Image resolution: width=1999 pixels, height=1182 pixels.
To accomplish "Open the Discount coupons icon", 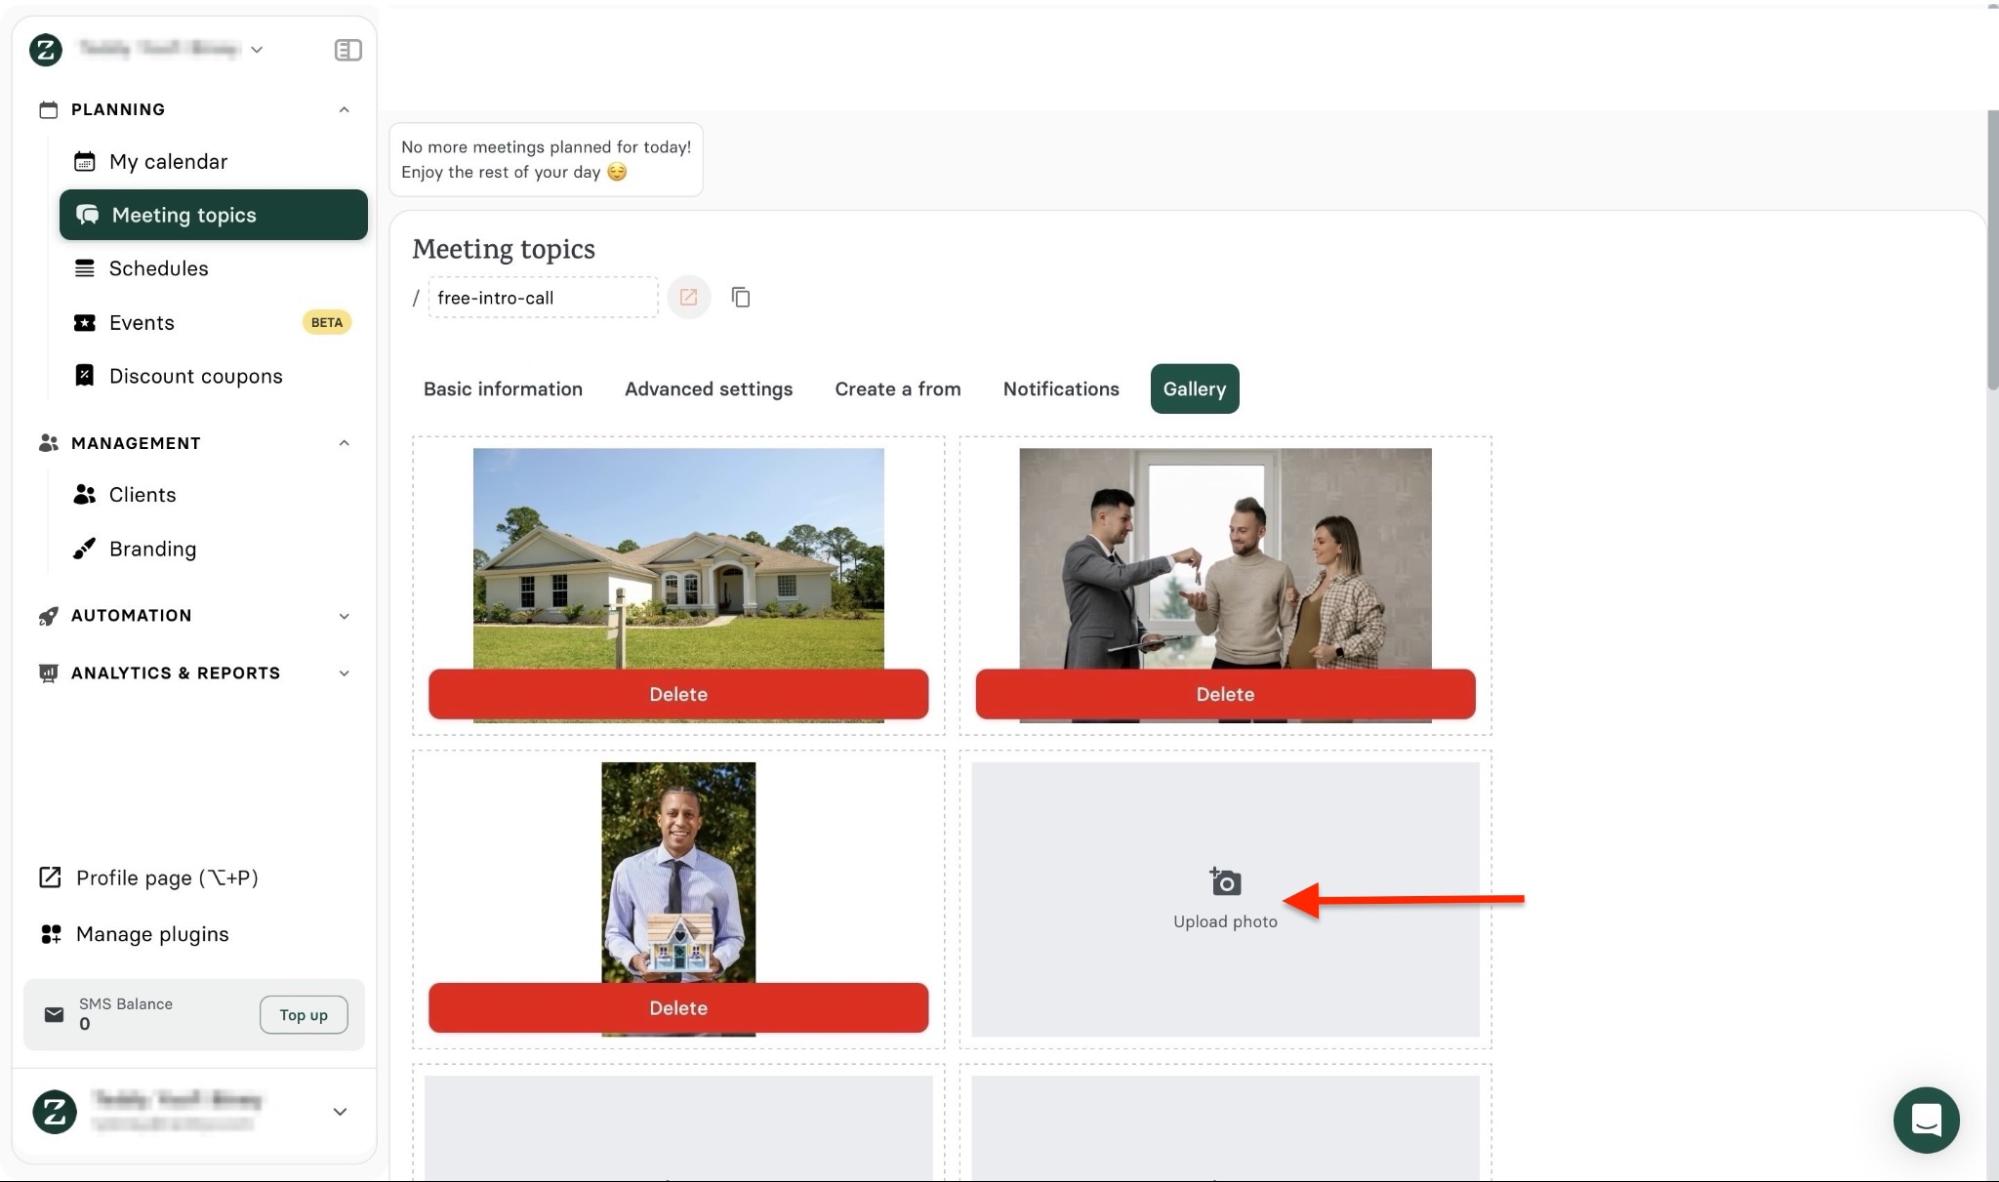I will (84, 375).
